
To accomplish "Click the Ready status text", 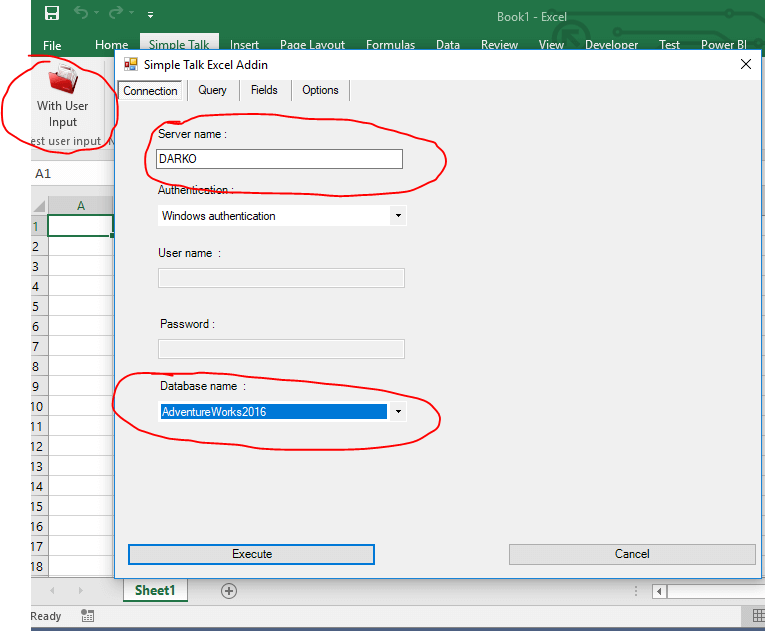I will 46,616.
